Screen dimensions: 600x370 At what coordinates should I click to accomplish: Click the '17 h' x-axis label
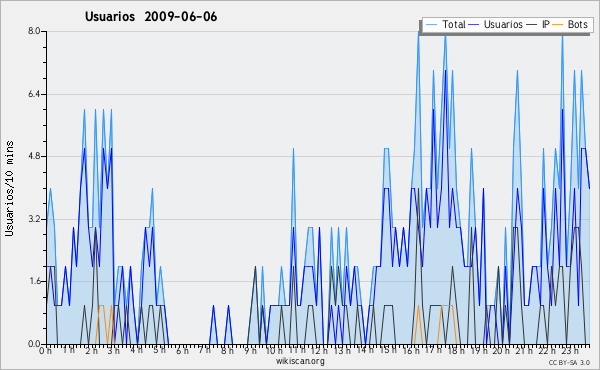433,350
